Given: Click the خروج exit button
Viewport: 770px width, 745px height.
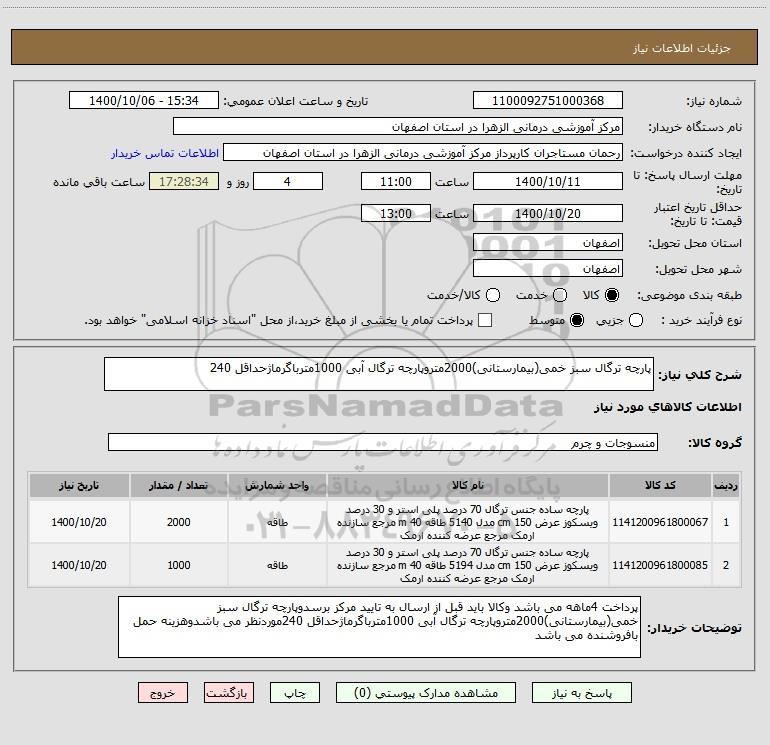Looking at the screenshot, I should [x=163, y=693].
